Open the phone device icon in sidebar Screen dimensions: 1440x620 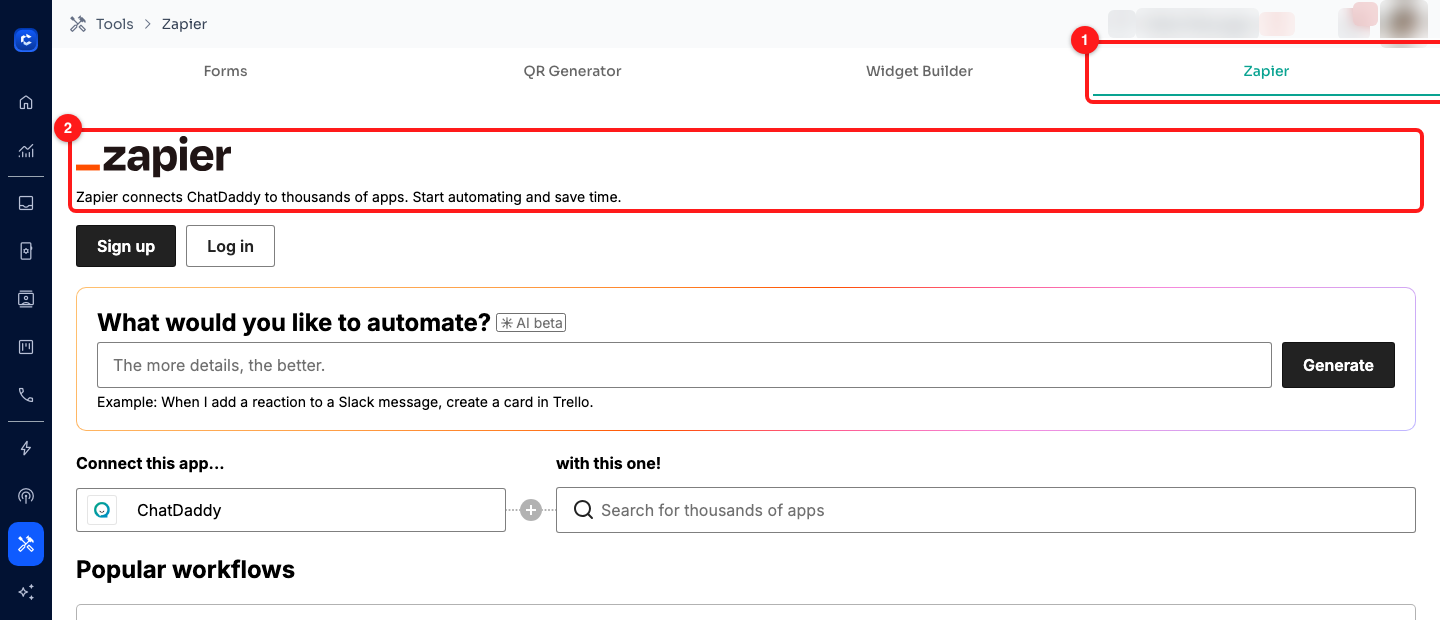26,250
